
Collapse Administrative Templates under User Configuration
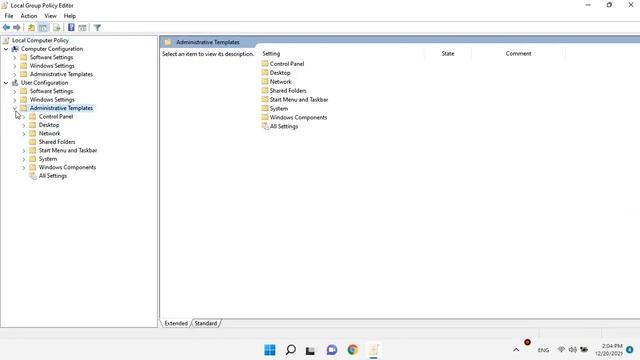(15, 108)
